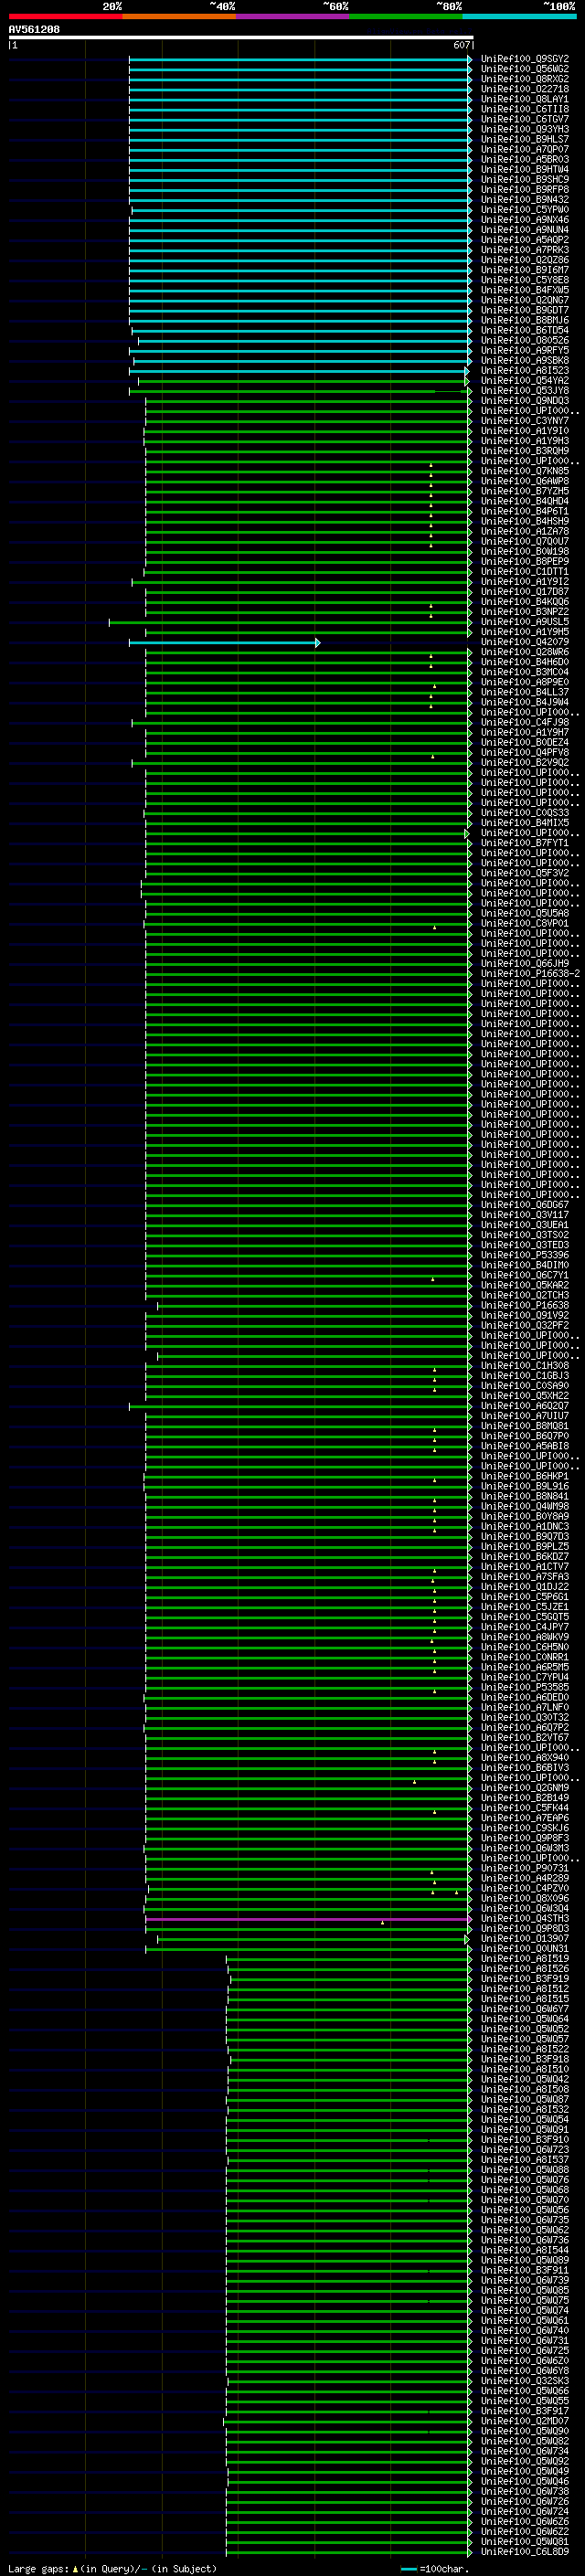The height and width of the screenshot is (2576, 585).
Task: Click the cyan ~100% identity legend swatch
Action: pyautogui.click(x=520, y=16)
